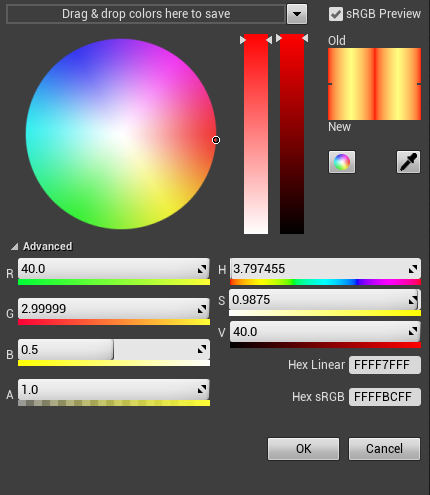Click the OK button

tap(303, 449)
